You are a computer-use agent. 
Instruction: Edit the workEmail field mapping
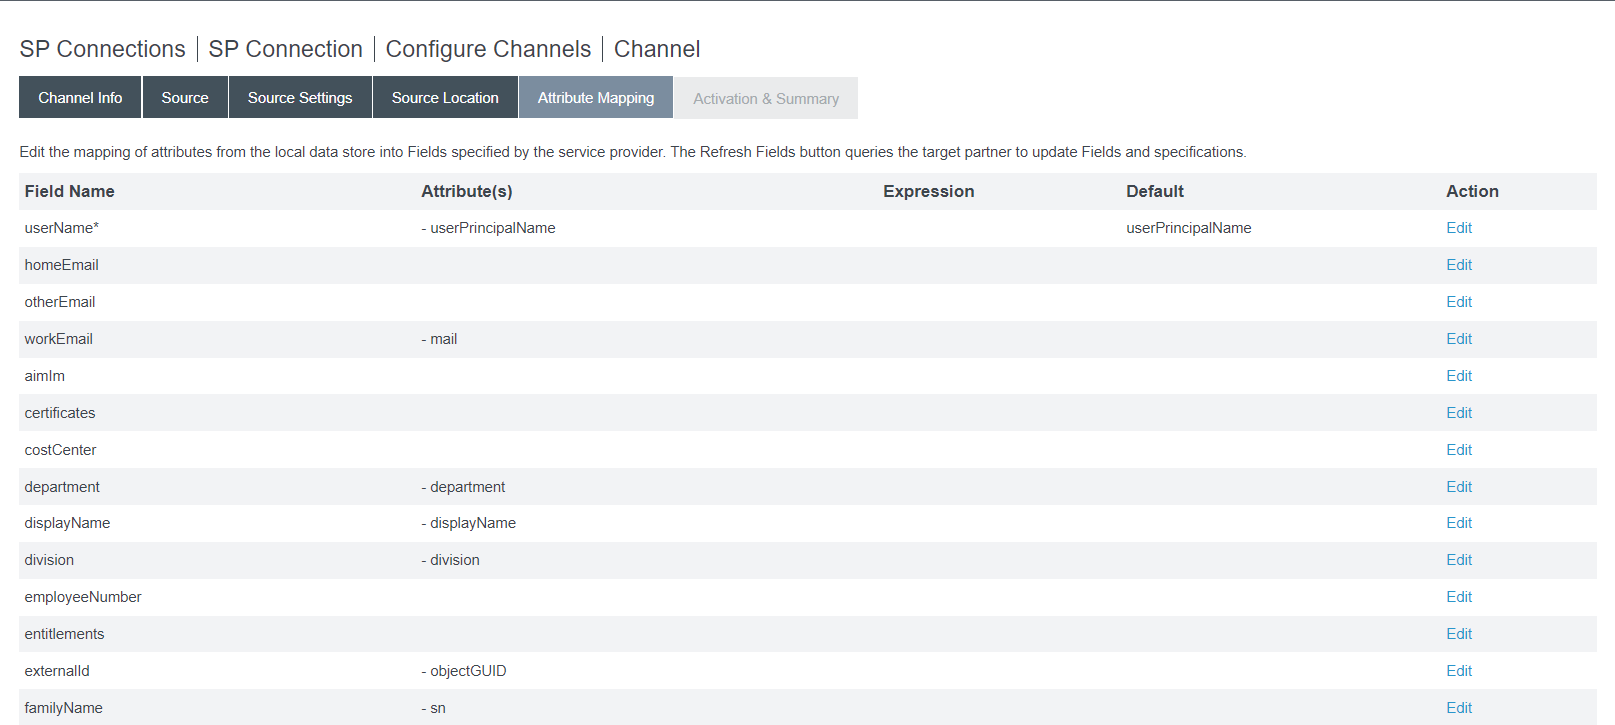click(1459, 339)
